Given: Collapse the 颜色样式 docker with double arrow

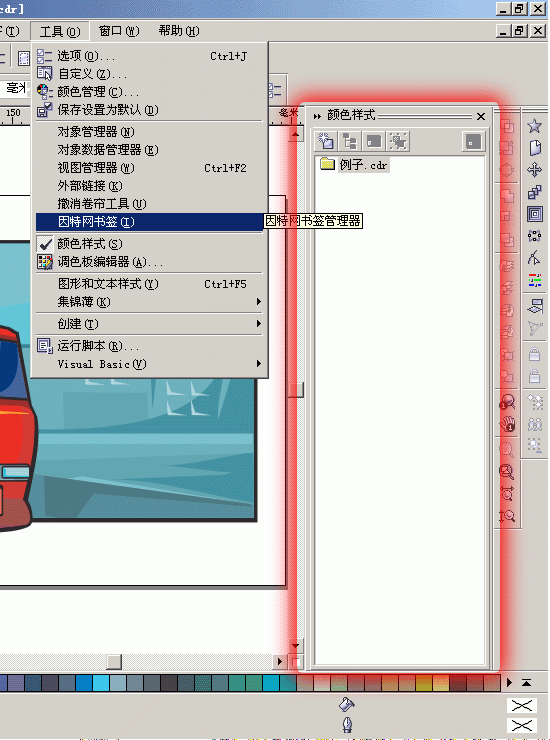Looking at the screenshot, I should [317, 116].
